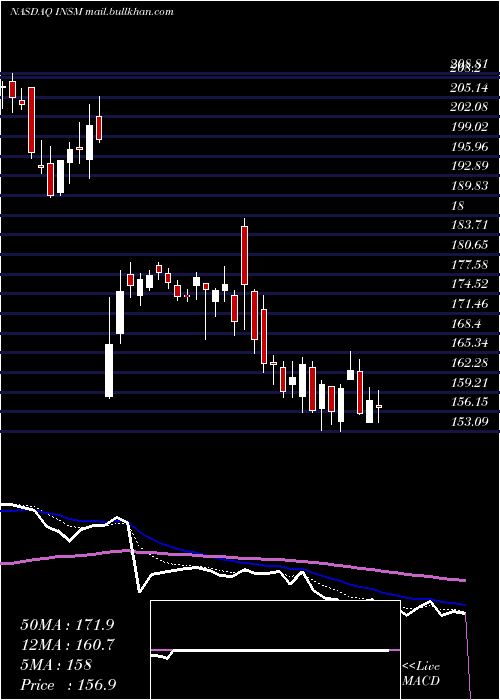The image size is (500, 700).
Task: Click the <<Live MACD label
Action: coord(421,674)
